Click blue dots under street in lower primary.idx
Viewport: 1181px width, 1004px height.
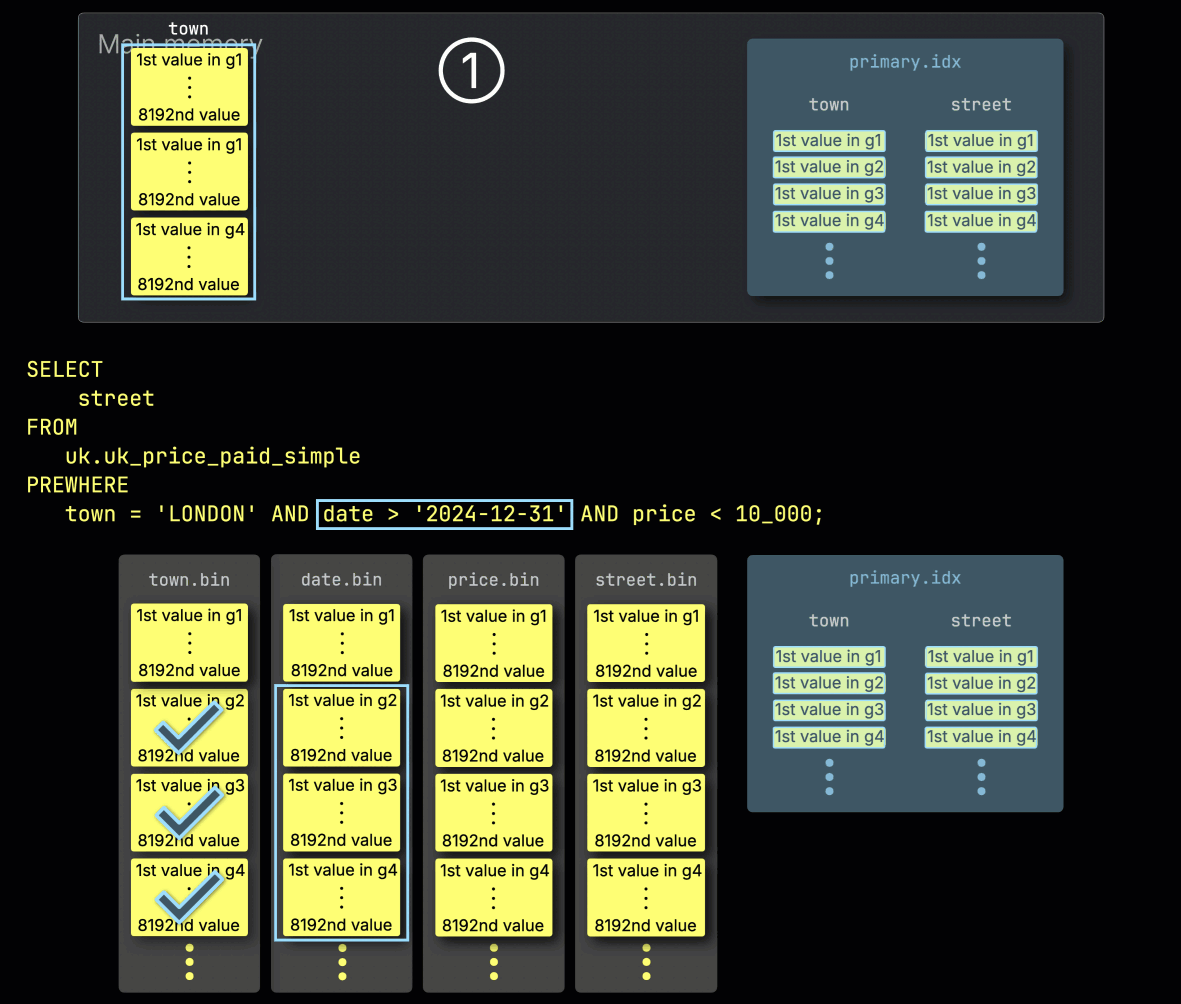(981, 776)
